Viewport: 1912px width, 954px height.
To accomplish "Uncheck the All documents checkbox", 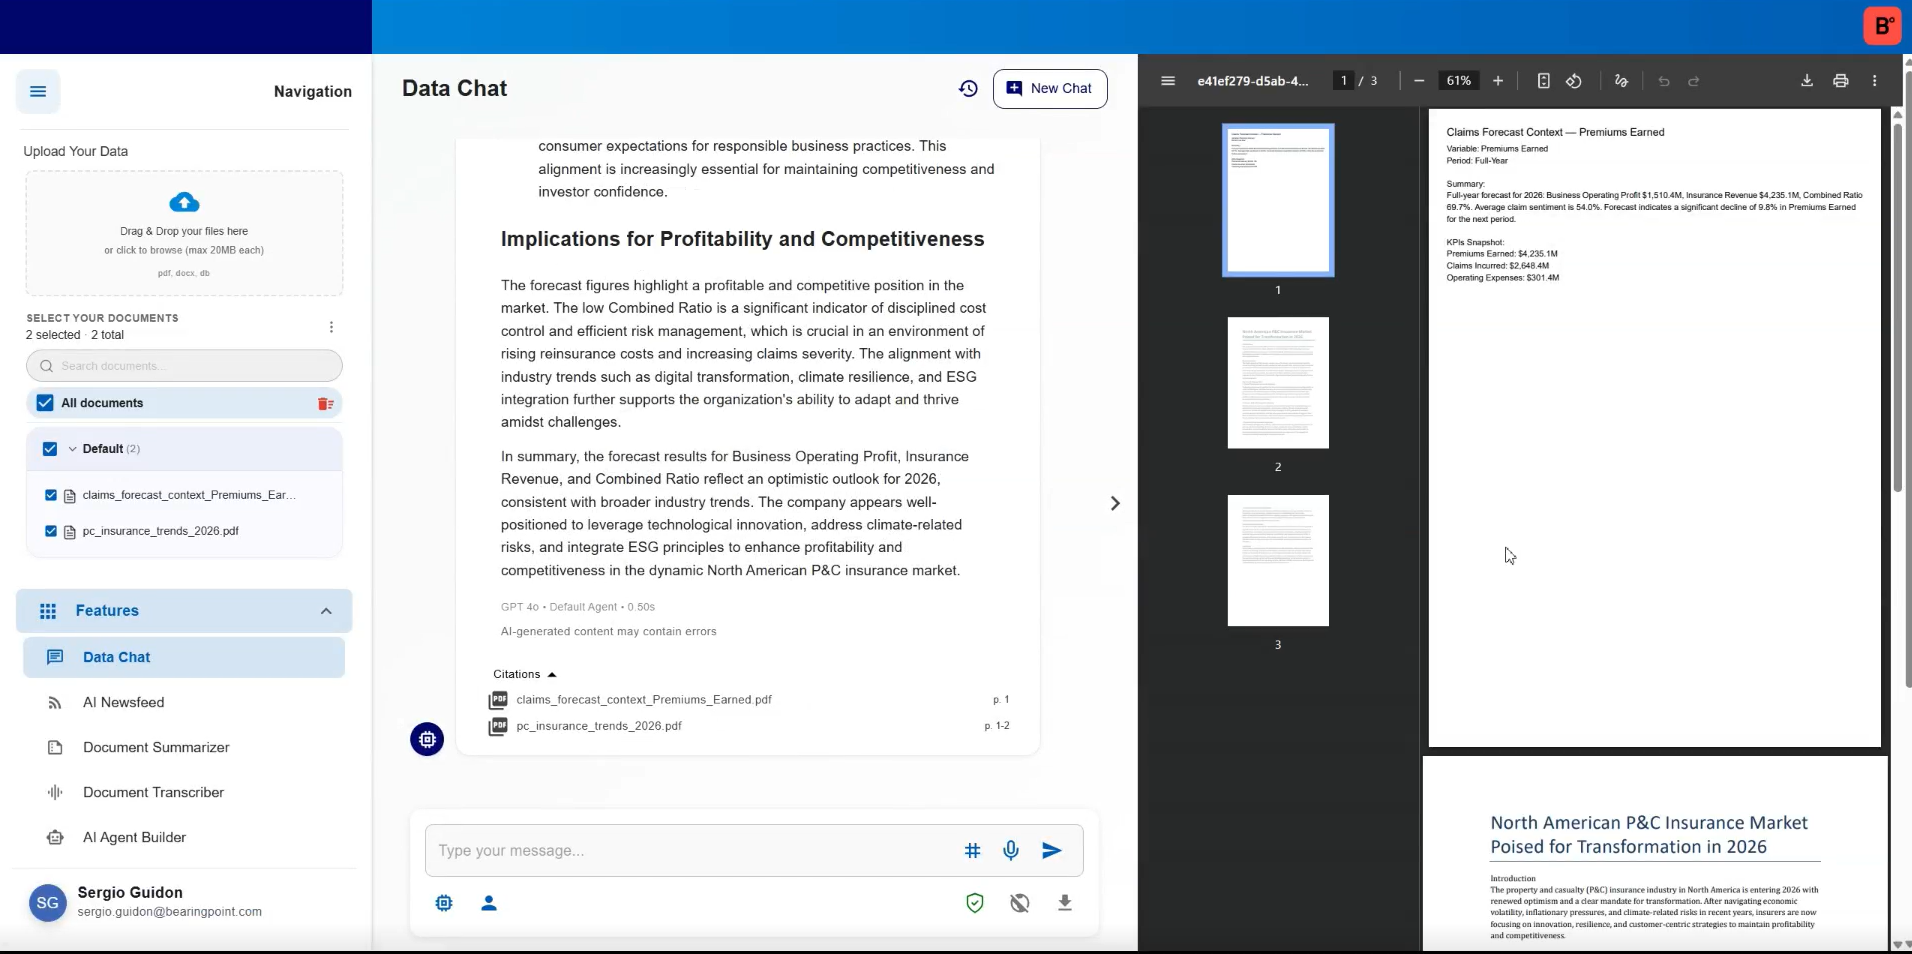I will coord(45,403).
